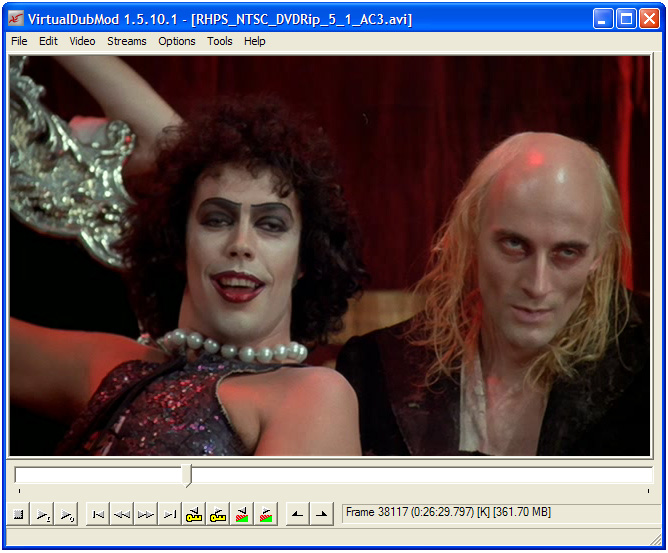Step backward one frame
Screen dimensions: 668x553
pos(122,514)
